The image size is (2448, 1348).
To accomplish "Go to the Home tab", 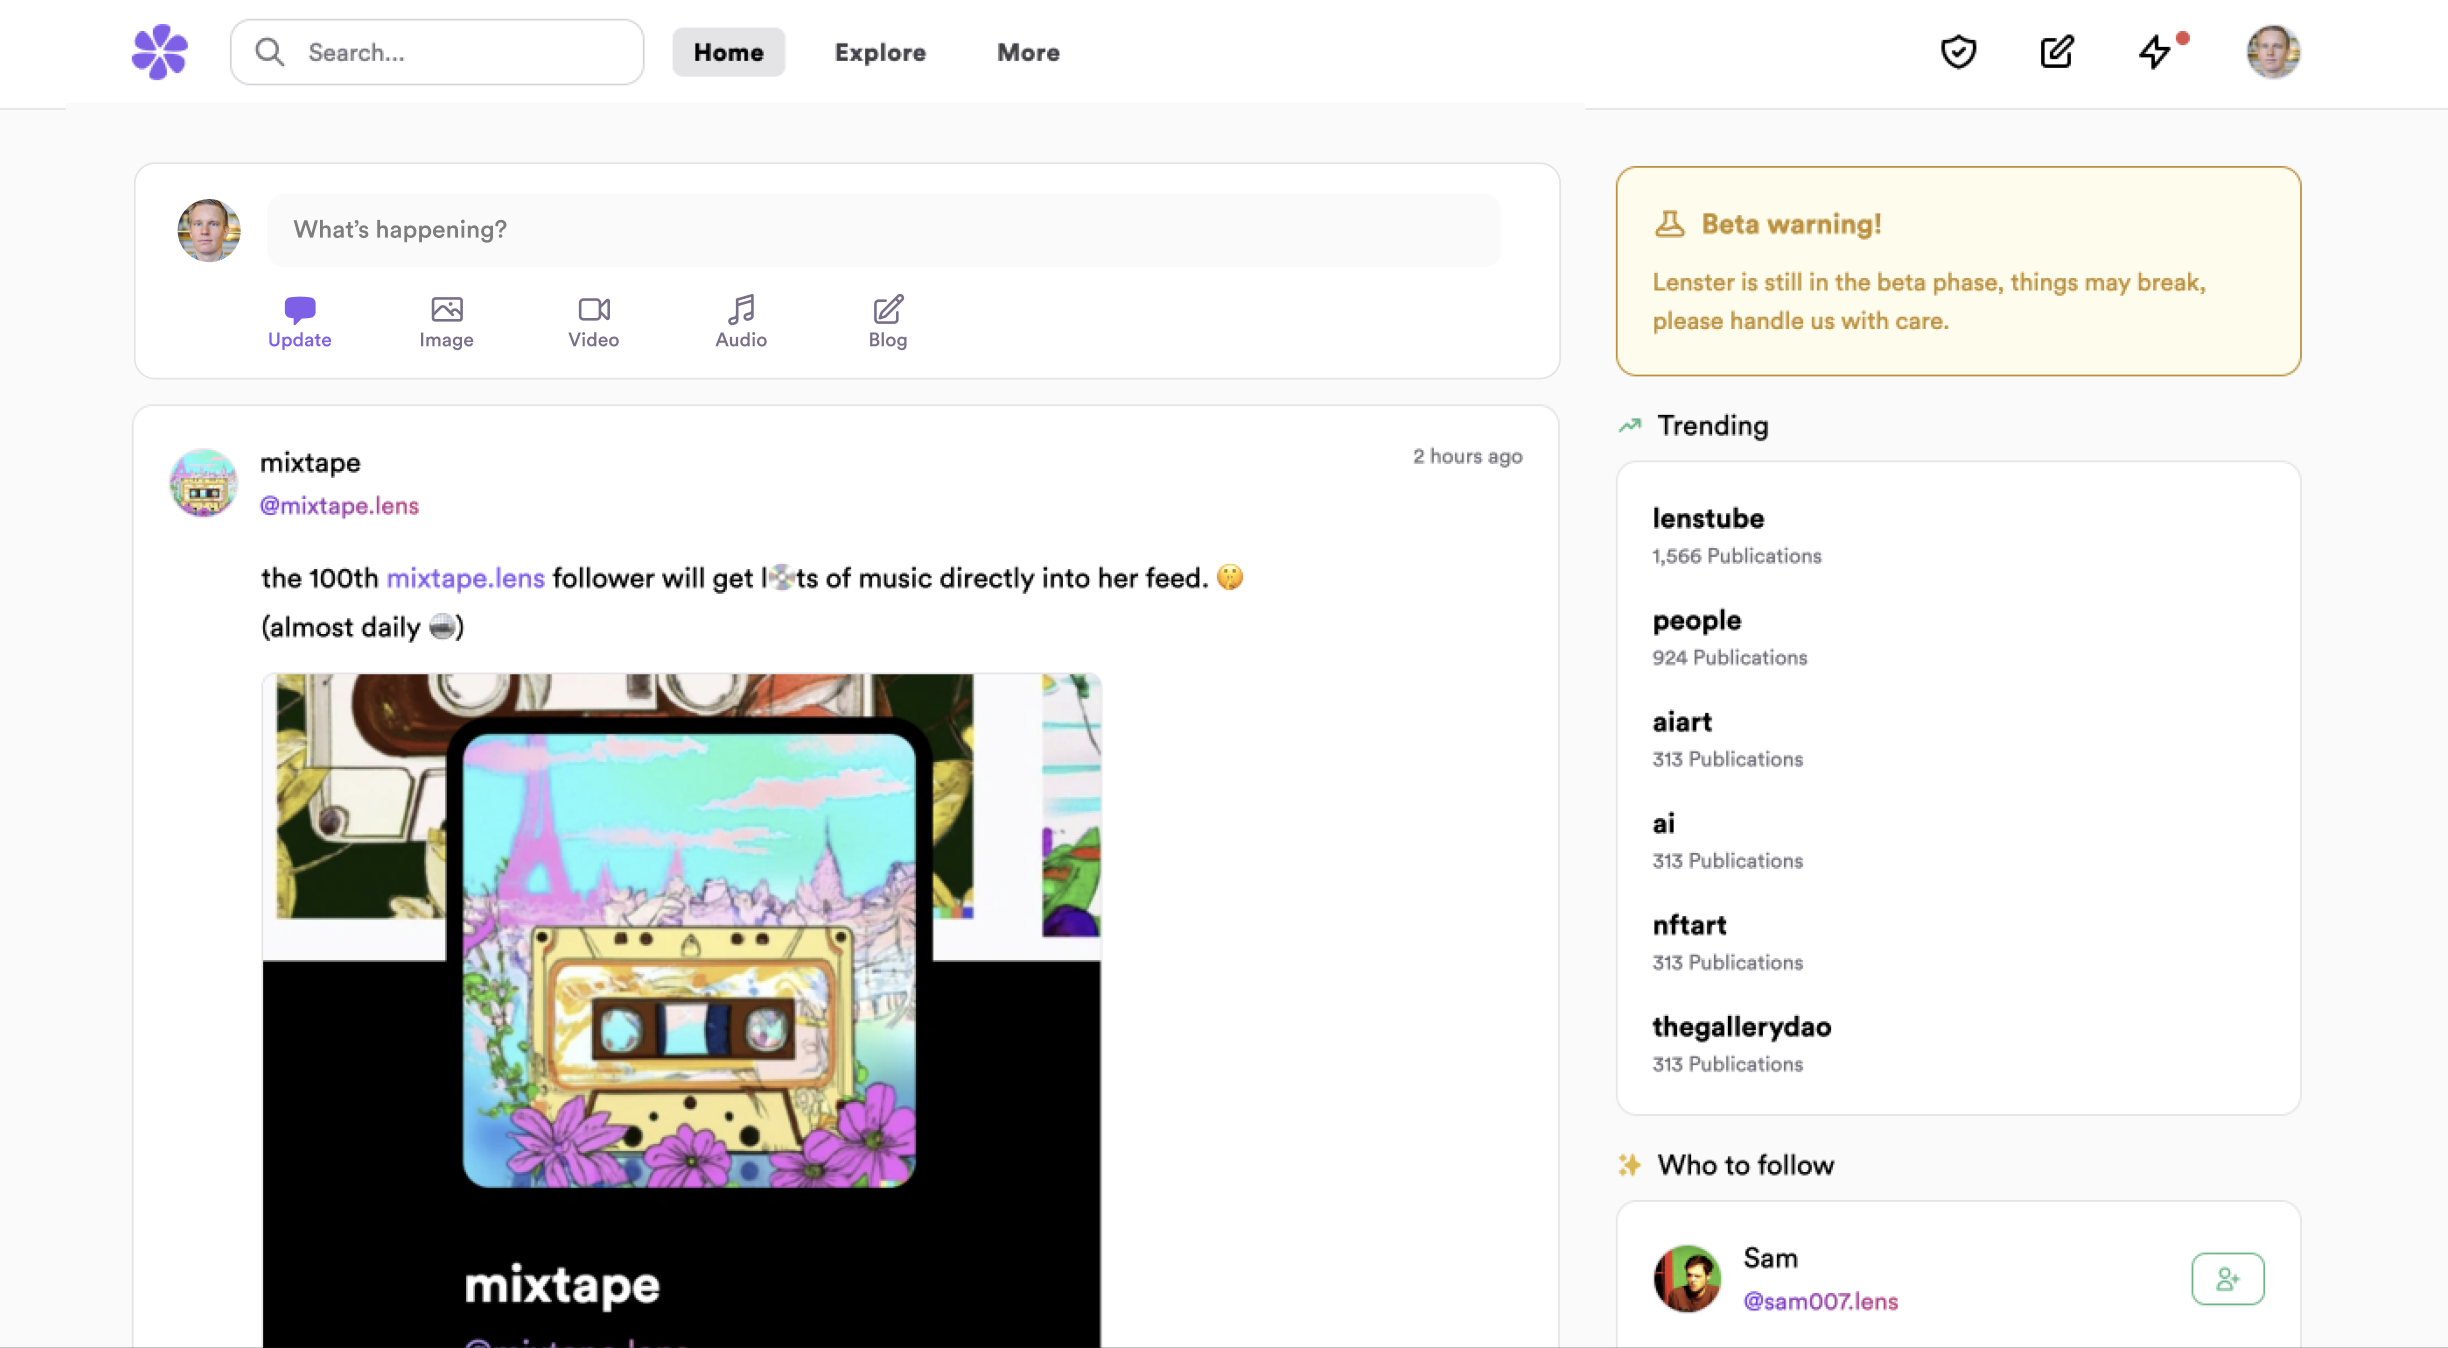I will [728, 52].
